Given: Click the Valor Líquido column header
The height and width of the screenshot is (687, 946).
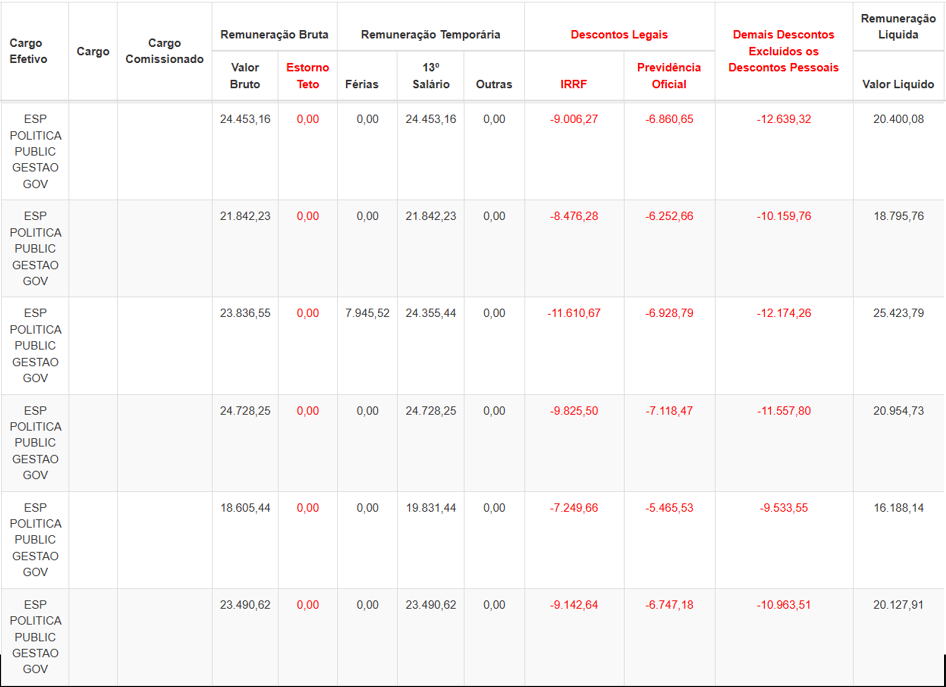Looking at the screenshot, I should (x=898, y=84).
